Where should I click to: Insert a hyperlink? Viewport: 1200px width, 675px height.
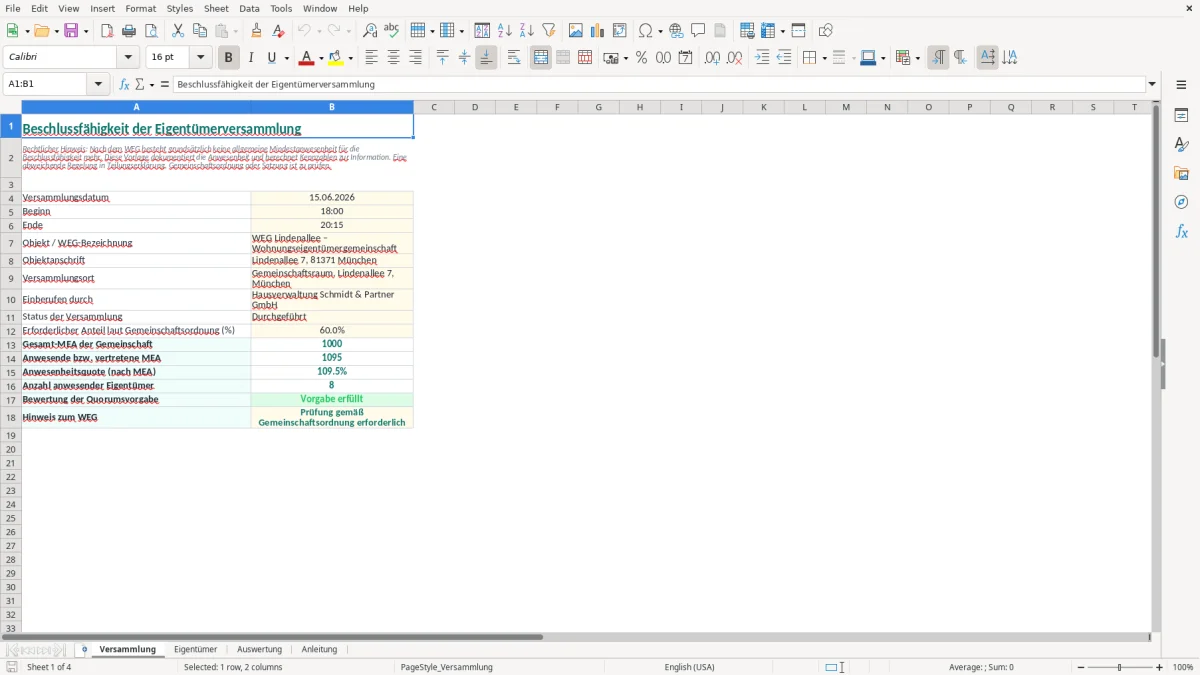tap(676, 31)
